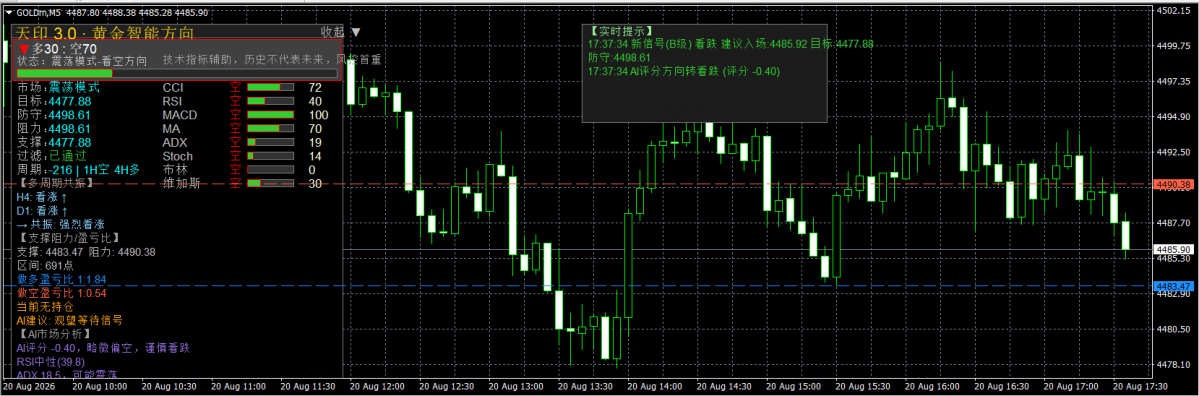This screenshot has width=1199, height=396.
Task: Click the red 空 marker in the MACD row
Action: tap(236, 115)
